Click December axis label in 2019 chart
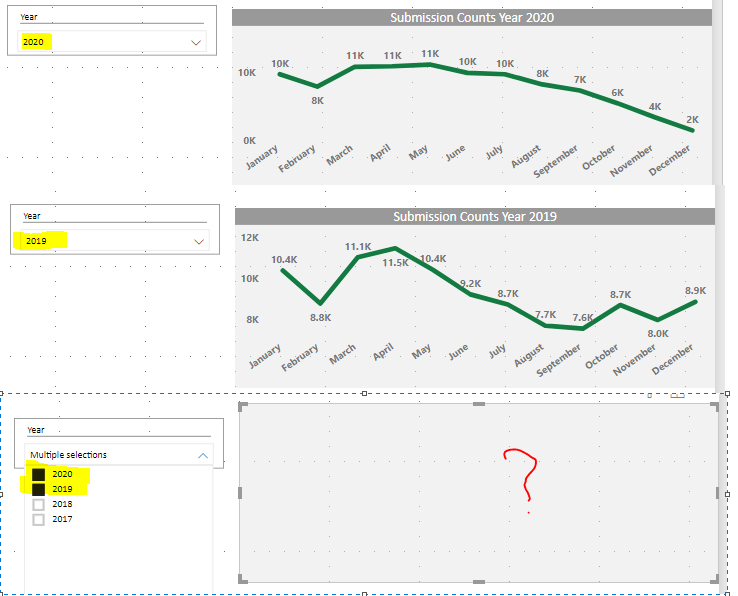Viewport: 738px width, 596px height. (672, 359)
